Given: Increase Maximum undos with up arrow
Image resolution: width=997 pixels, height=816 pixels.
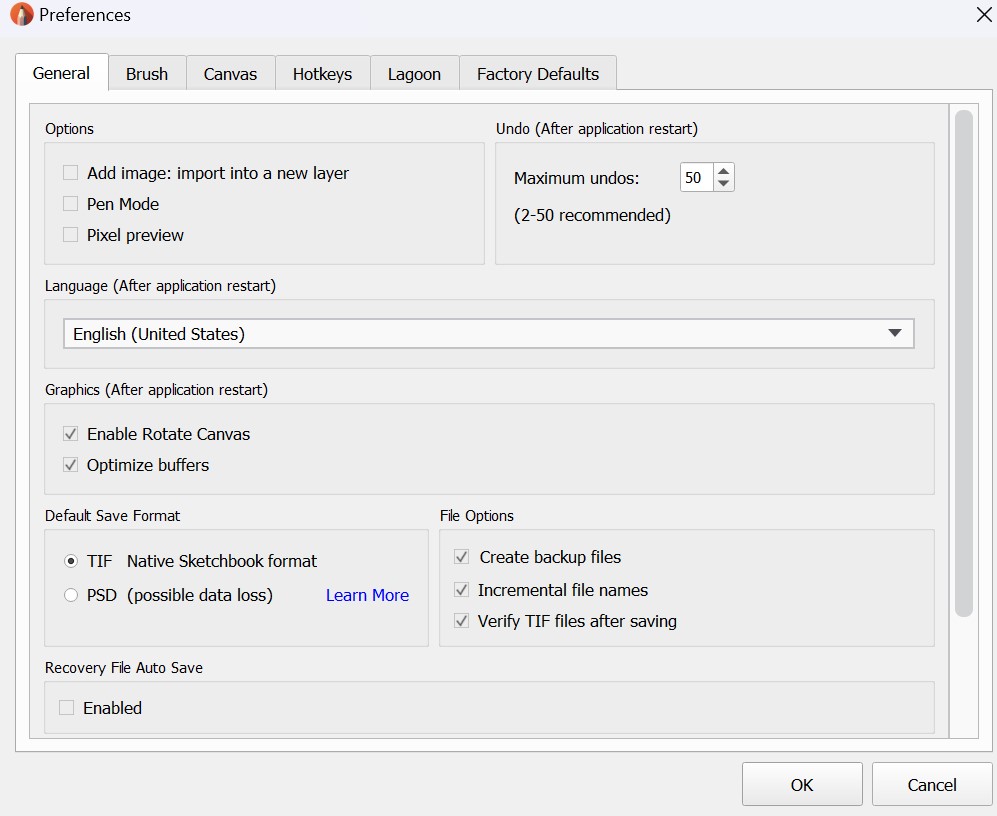Looking at the screenshot, I should coord(724,171).
